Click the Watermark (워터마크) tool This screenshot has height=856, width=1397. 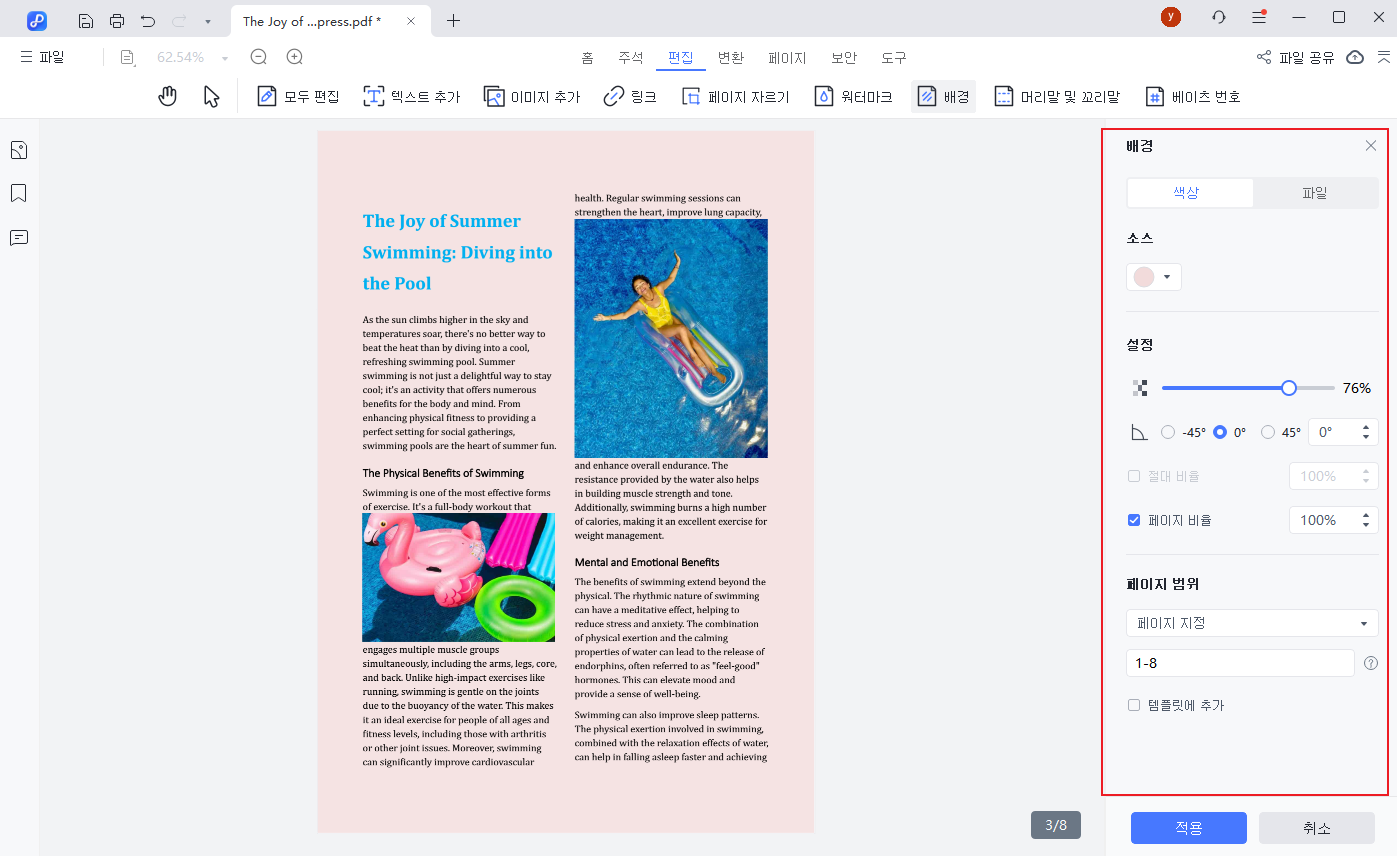click(853, 97)
